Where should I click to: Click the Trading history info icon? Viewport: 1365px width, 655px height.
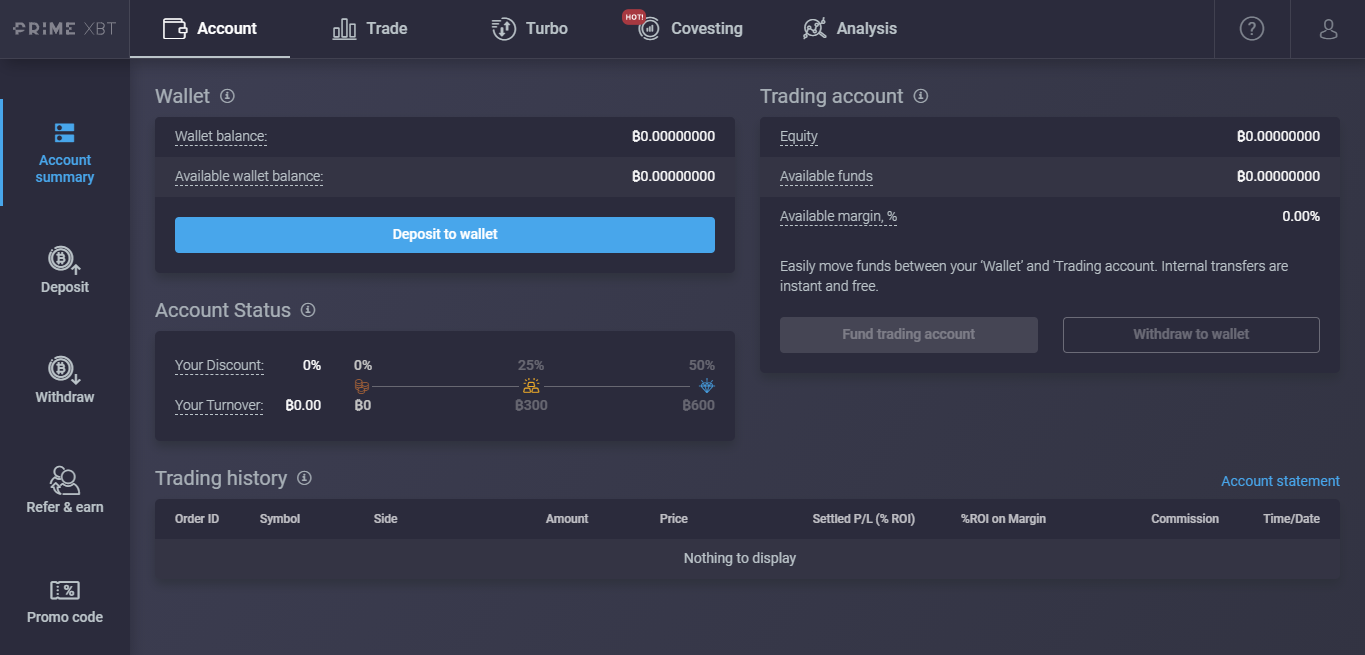click(304, 478)
